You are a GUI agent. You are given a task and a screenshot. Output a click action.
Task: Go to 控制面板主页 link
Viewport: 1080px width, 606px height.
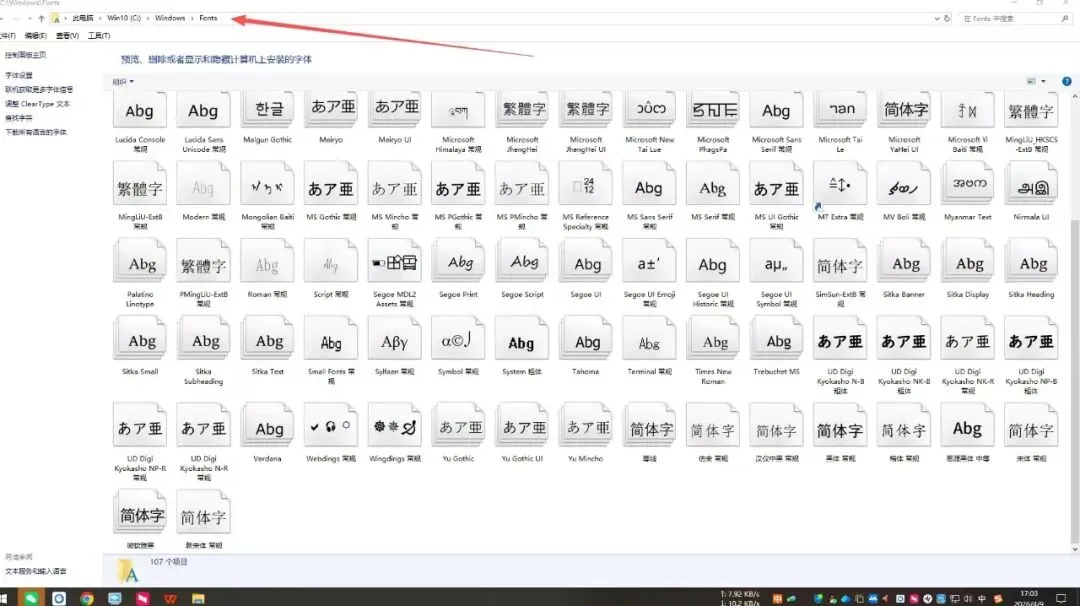tap(25, 54)
